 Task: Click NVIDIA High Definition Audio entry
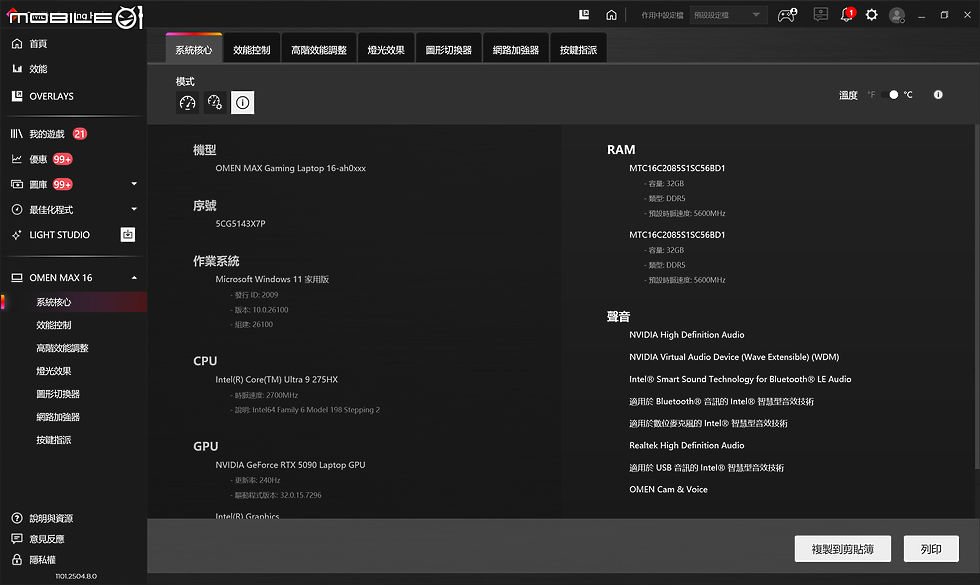(687, 335)
